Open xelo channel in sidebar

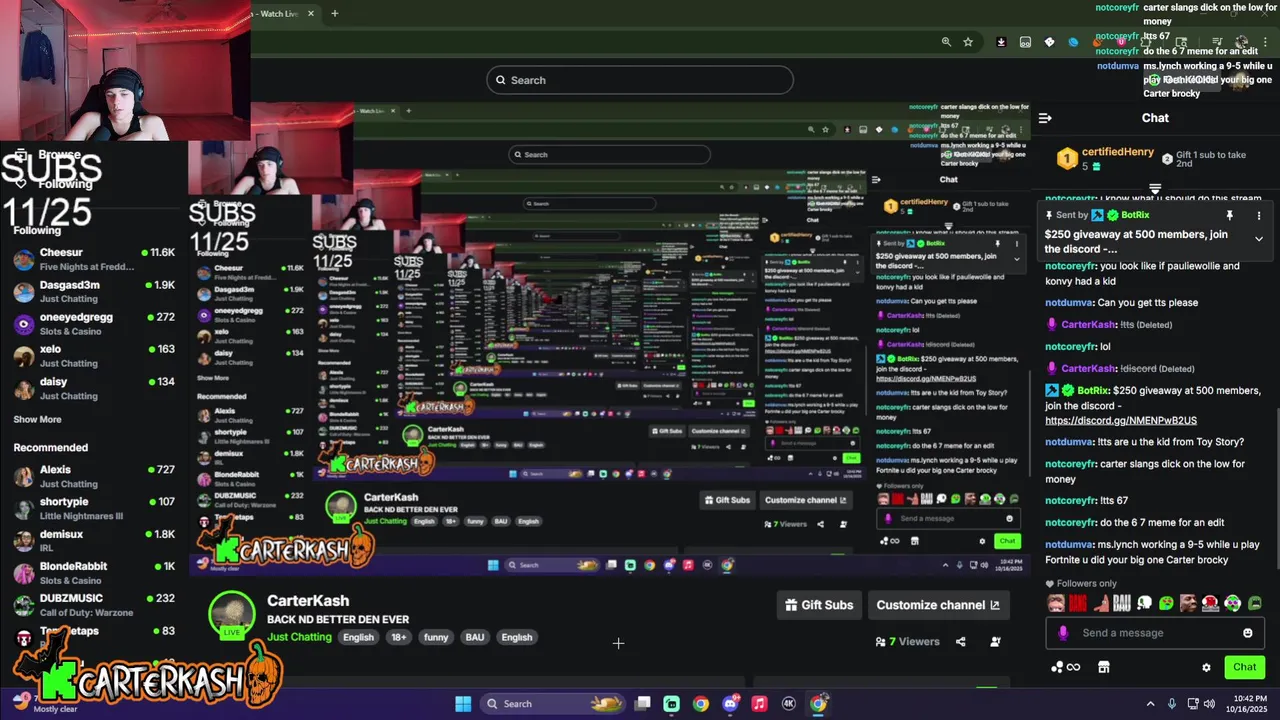(x=95, y=356)
